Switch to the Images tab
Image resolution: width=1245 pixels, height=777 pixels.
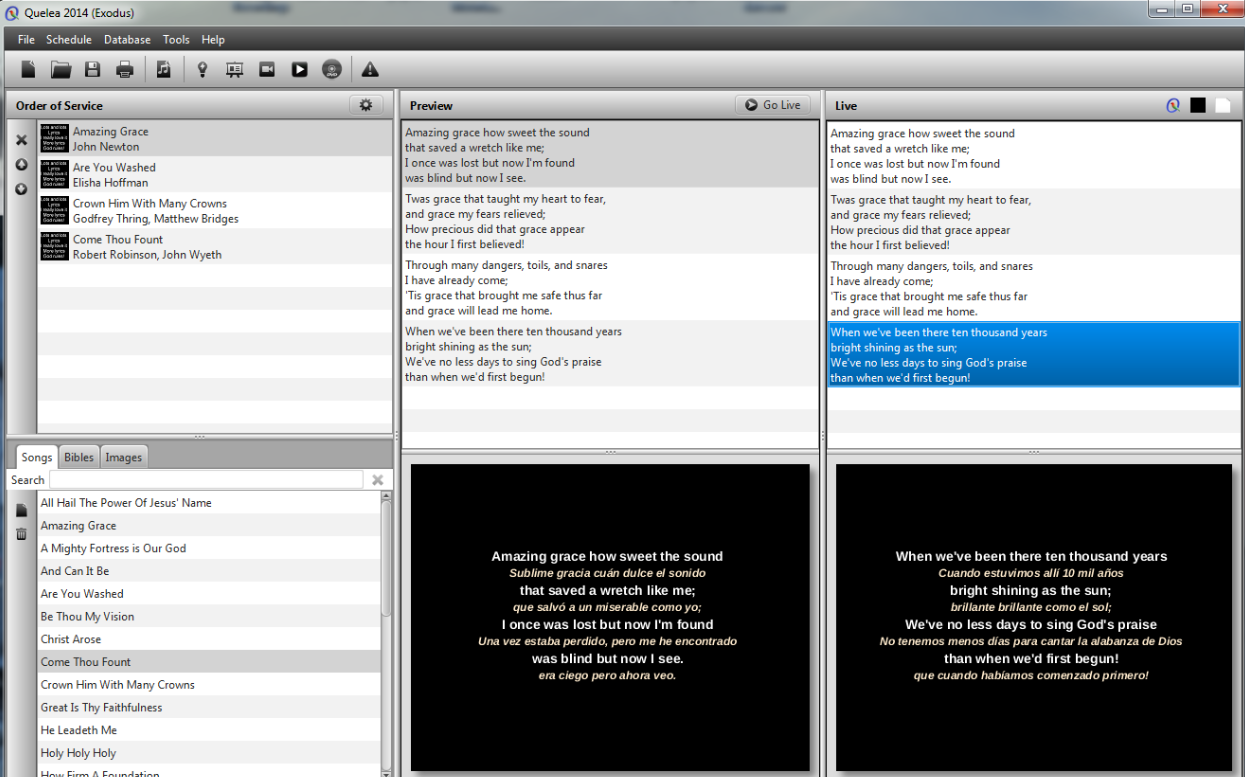[124, 457]
